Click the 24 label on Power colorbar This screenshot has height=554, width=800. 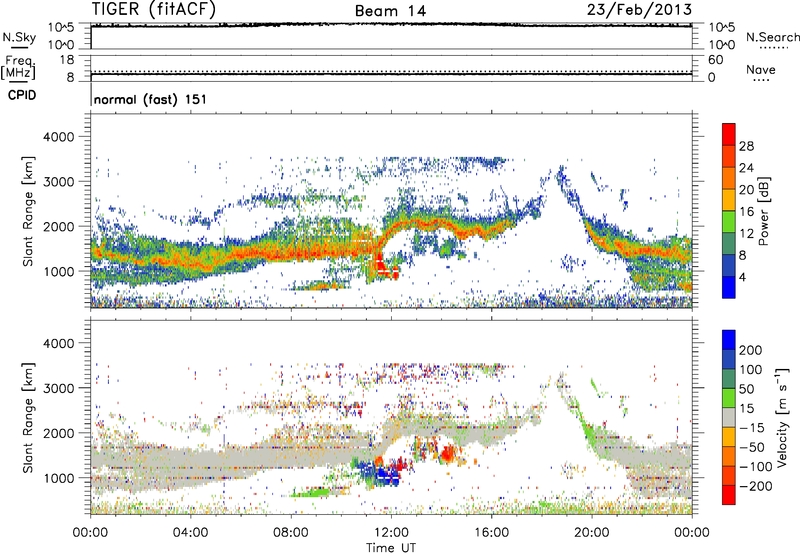tap(746, 168)
